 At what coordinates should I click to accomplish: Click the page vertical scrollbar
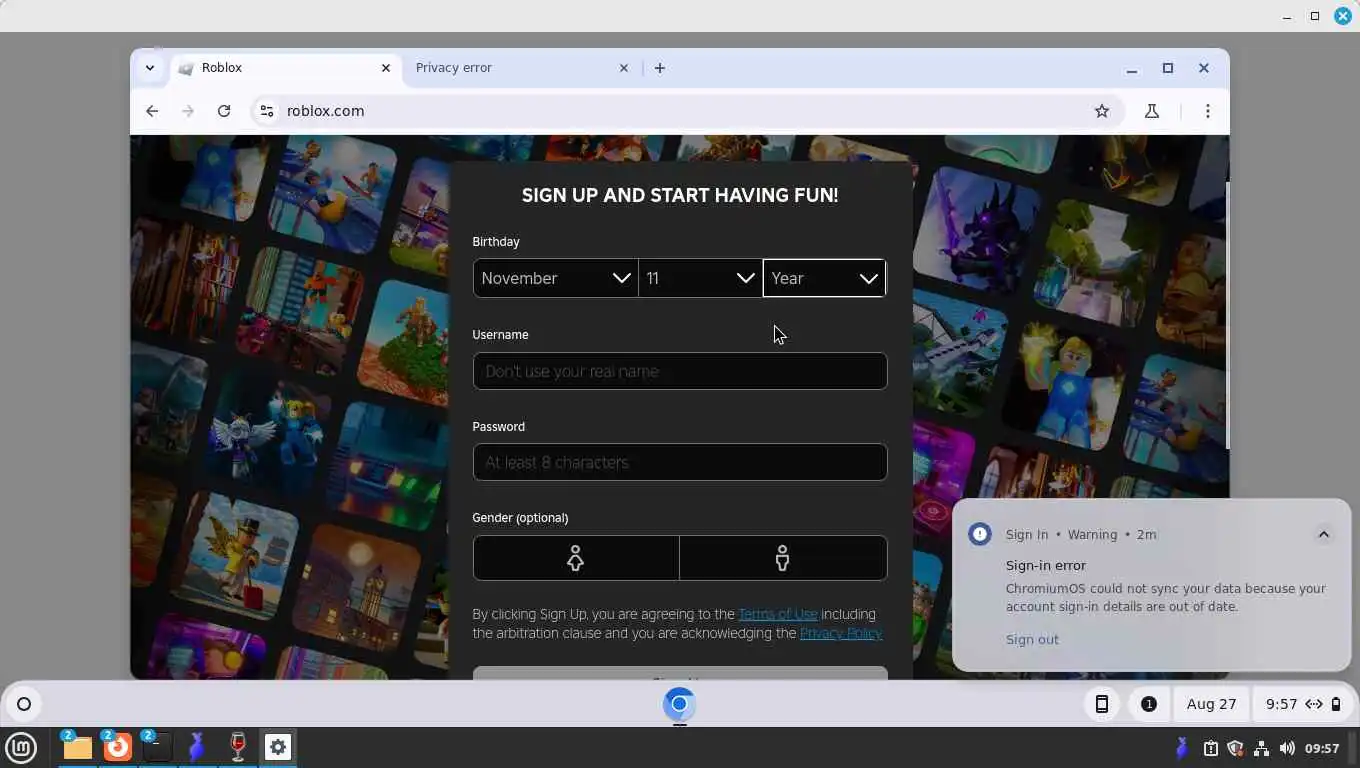tap(1226, 315)
